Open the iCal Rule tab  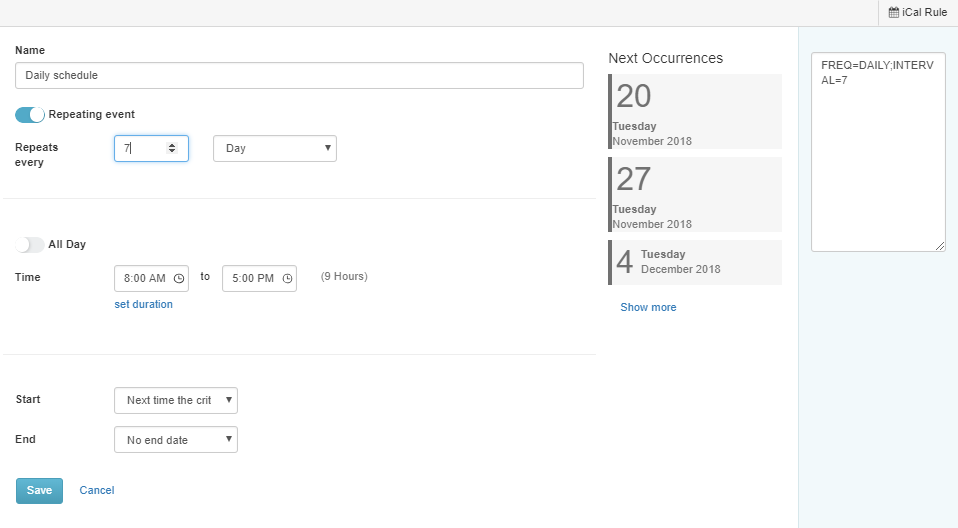(x=918, y=12)
